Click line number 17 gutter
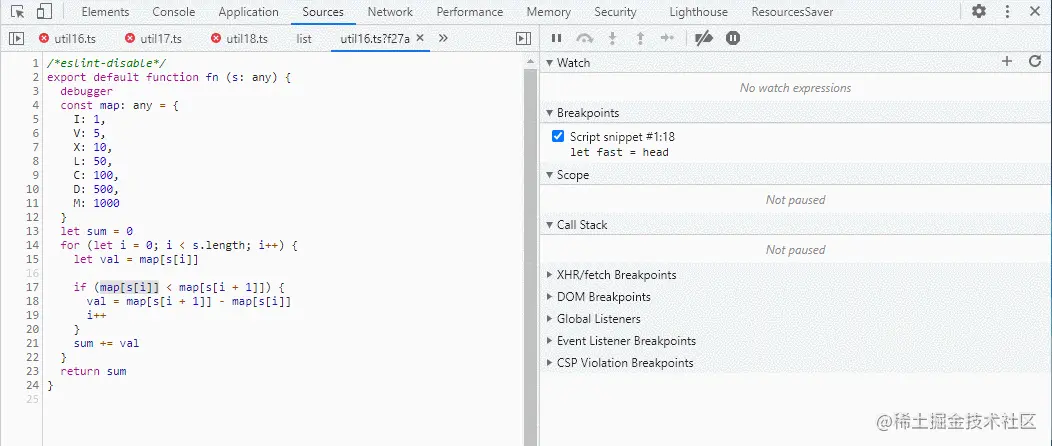This screenshot has width=1052, height=446. click(x=33, y=287)
